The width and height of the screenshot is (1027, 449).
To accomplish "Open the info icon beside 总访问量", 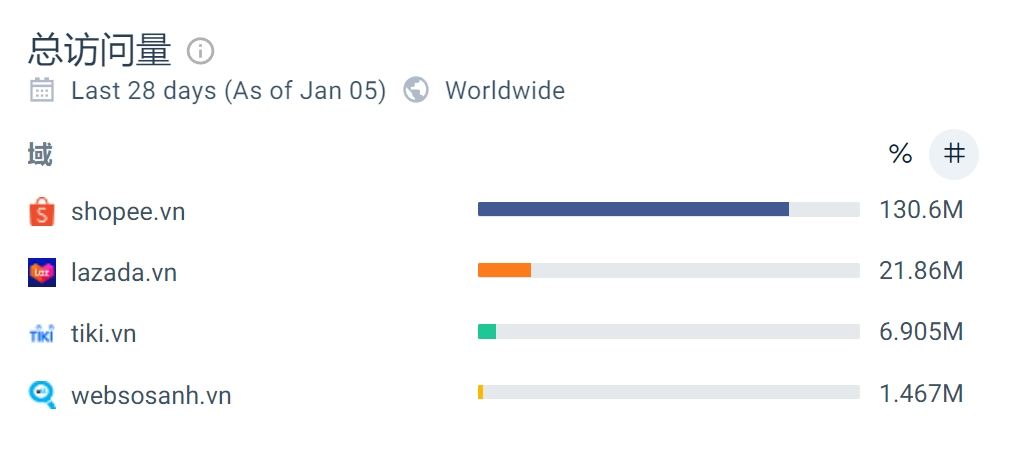I will click(x=200, y=50).
